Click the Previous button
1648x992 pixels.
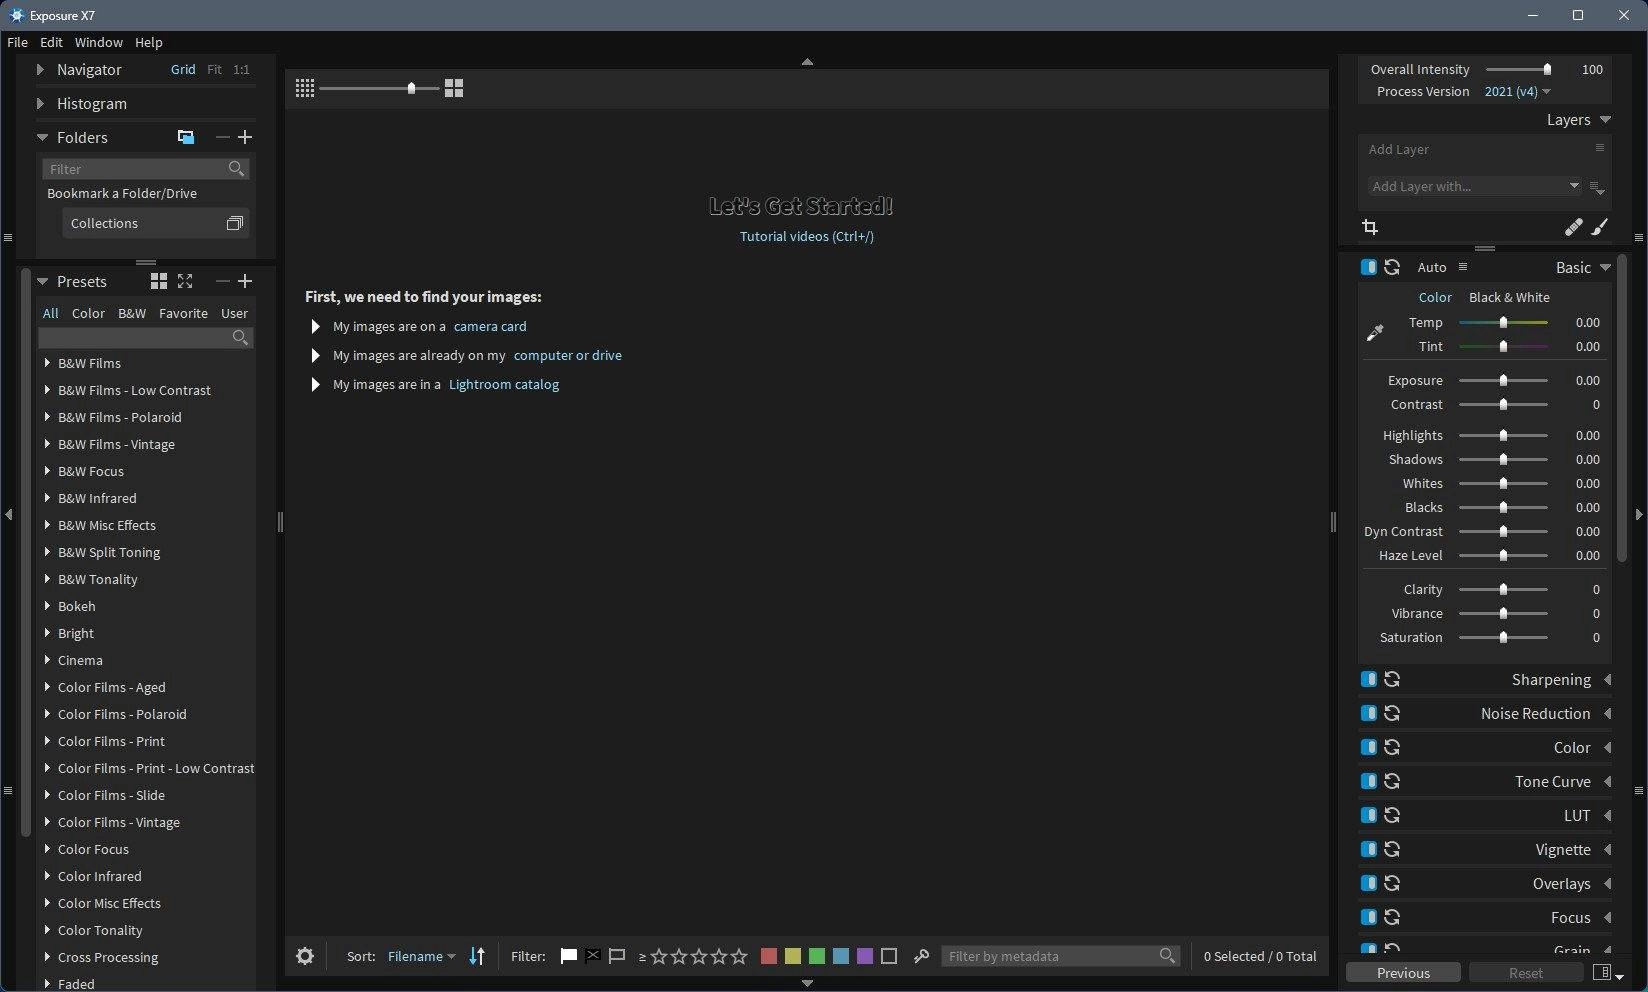(x=1403, y=973)
